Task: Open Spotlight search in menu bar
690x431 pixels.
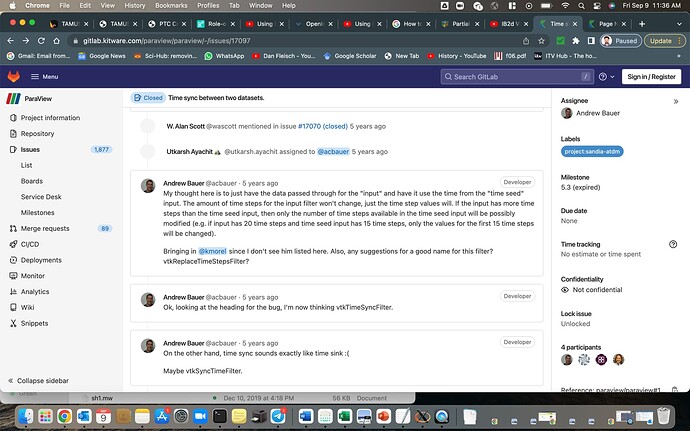Action: pos(581,5)
